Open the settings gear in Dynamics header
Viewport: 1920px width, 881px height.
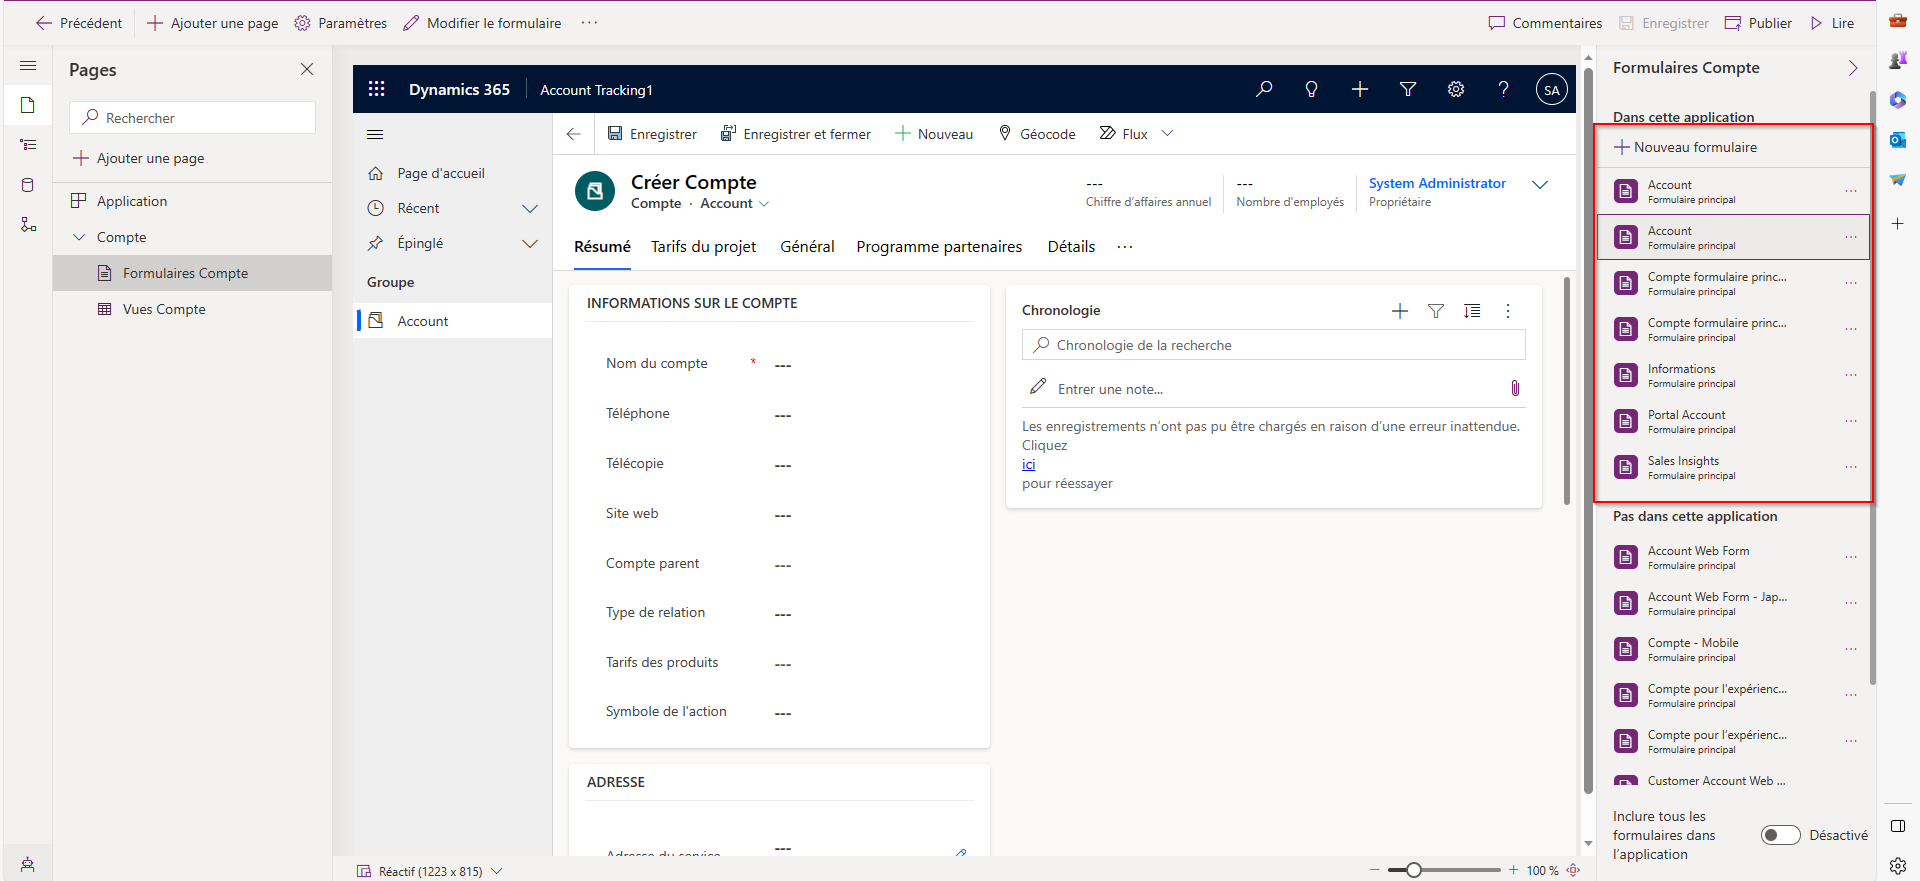coord(1456,89)
